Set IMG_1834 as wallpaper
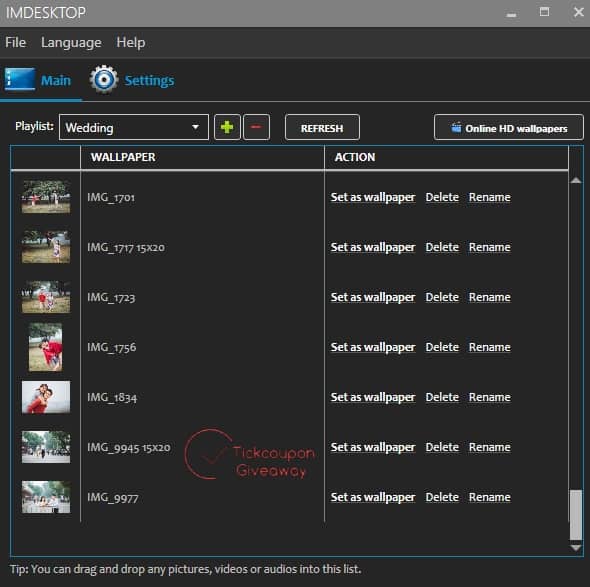590x587 pixels. (373, 398)
